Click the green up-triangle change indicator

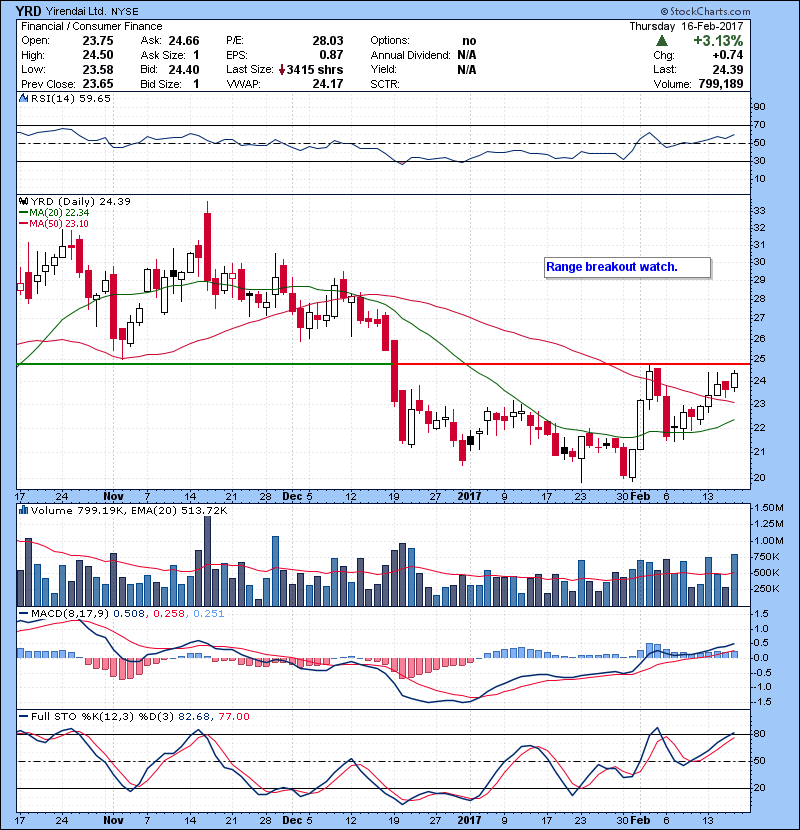click(x=661, y=41)
